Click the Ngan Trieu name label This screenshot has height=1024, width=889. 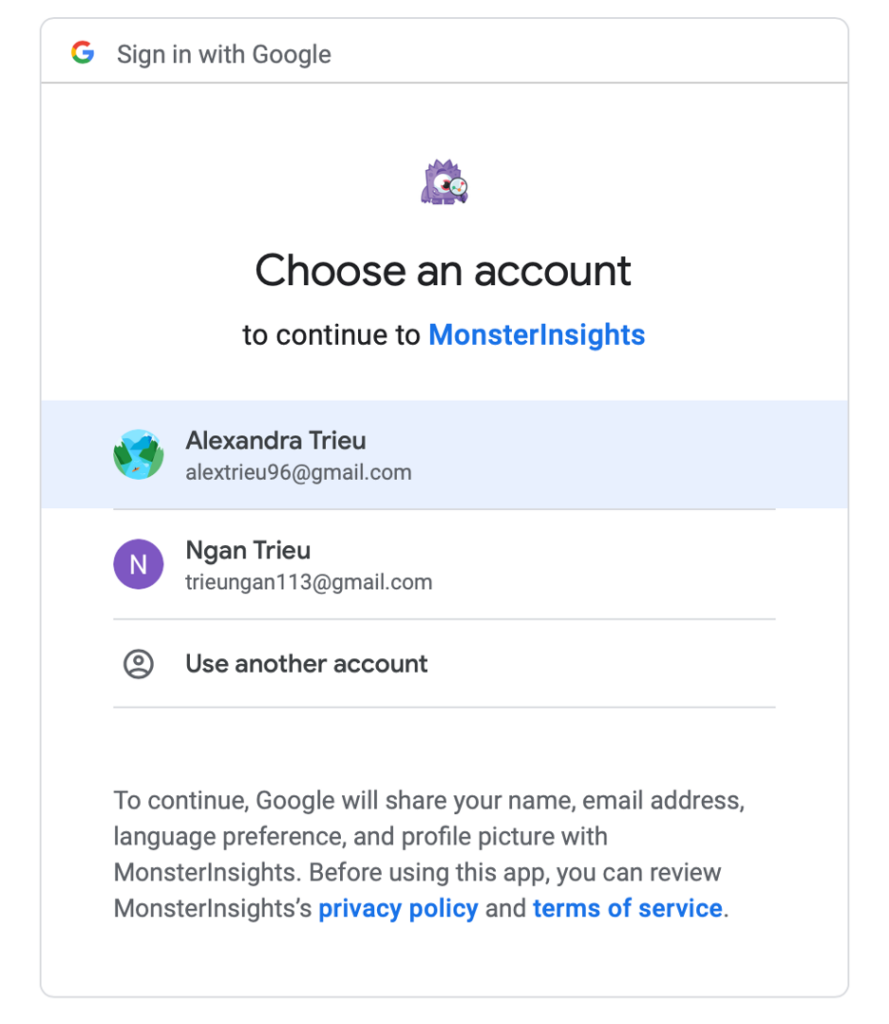(x=248, y=551)
